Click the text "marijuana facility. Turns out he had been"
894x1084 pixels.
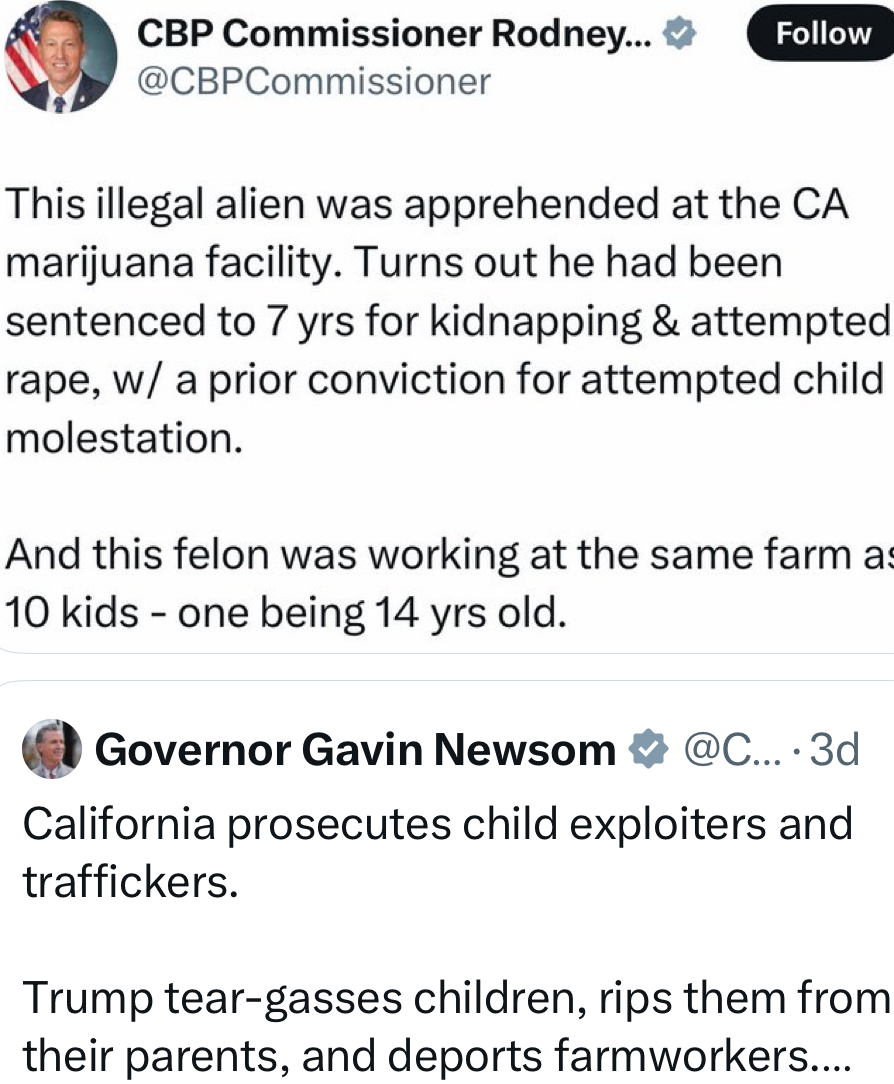coord(394,265)
